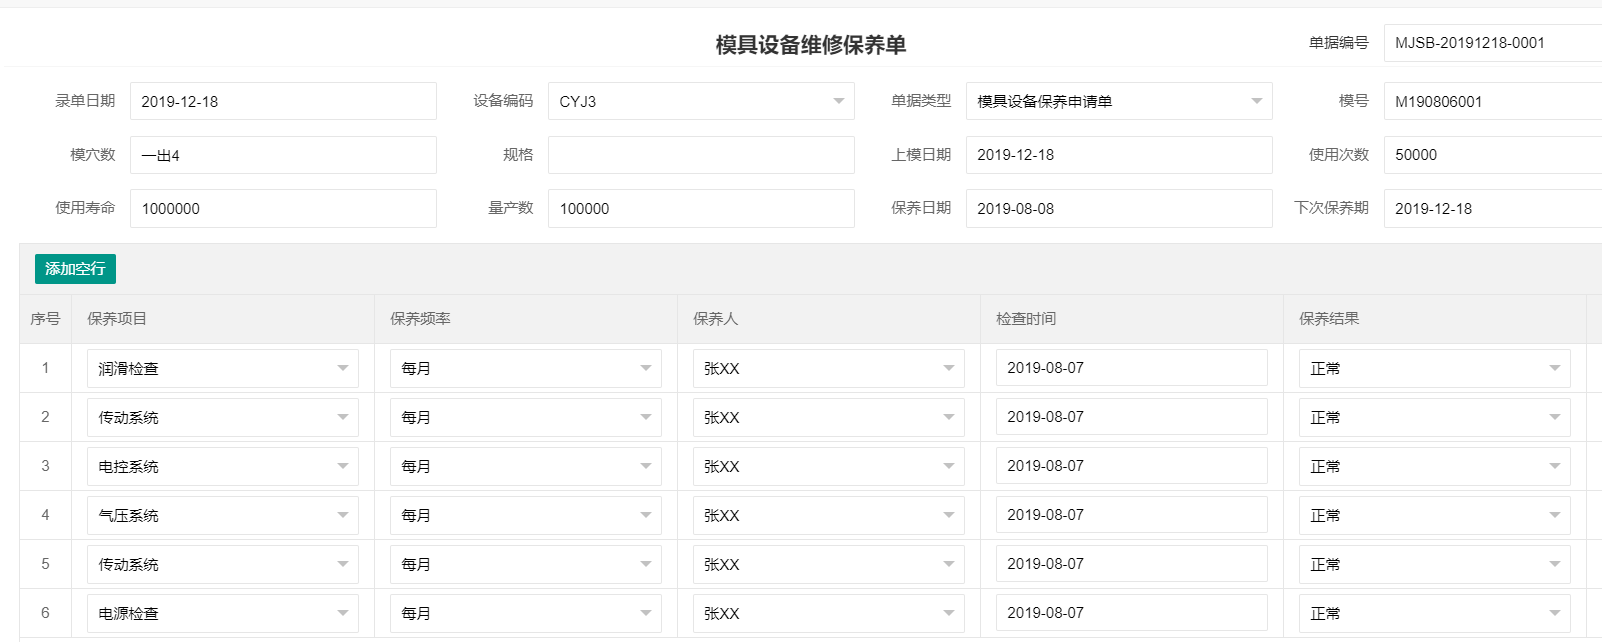Open row 1 保养结果 dropdown
This screenshot has height=642, width=1602.
pos(1434,368)
